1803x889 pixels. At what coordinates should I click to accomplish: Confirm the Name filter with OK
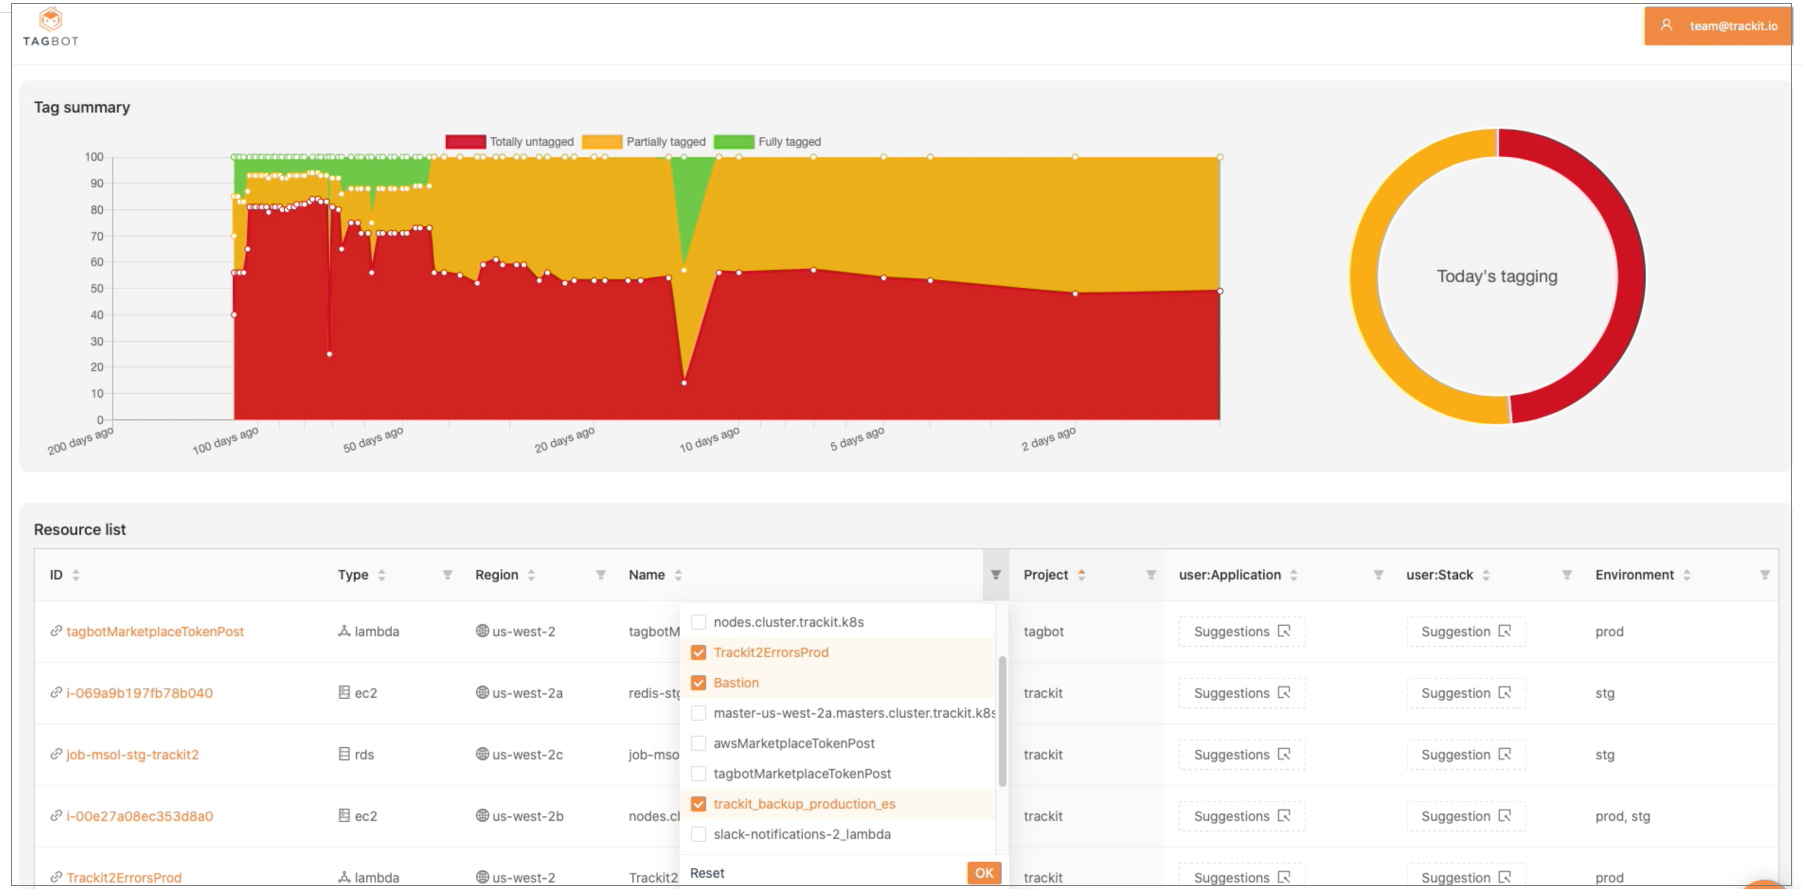click(984, 873)
